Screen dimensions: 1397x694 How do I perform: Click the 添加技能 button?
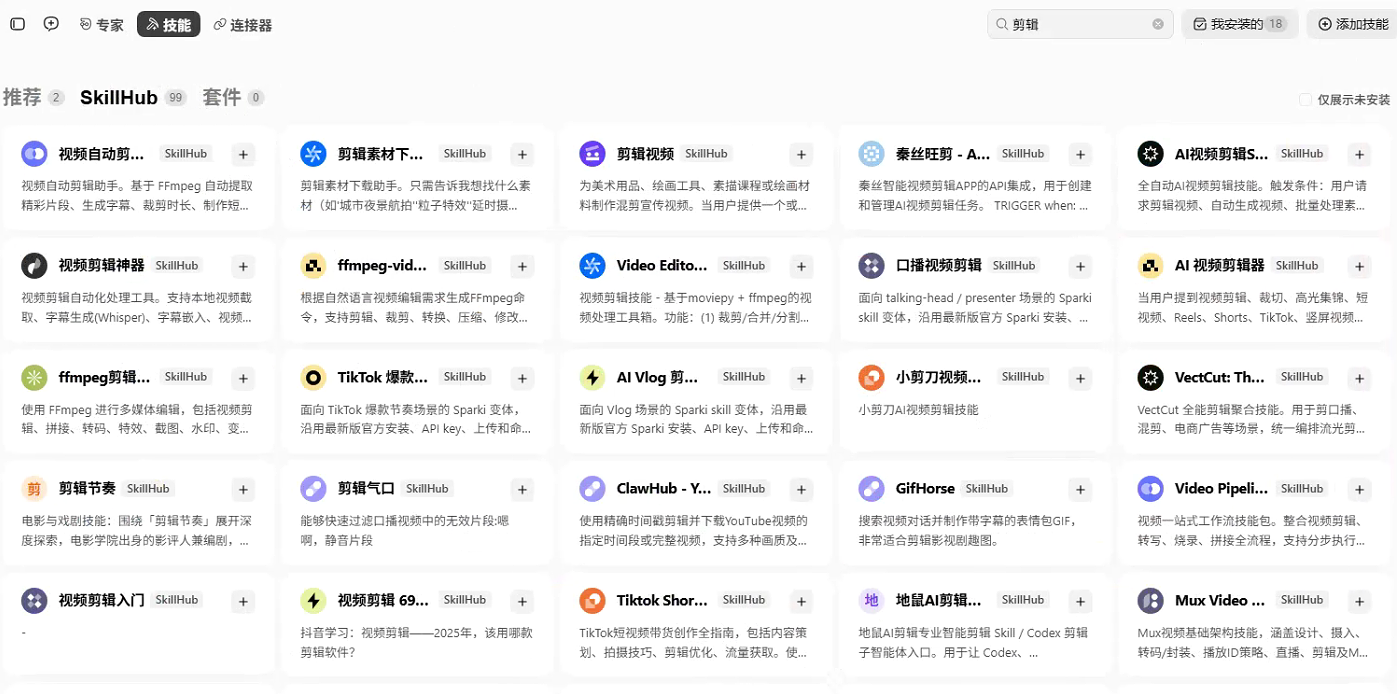[x=1352, y=24]
